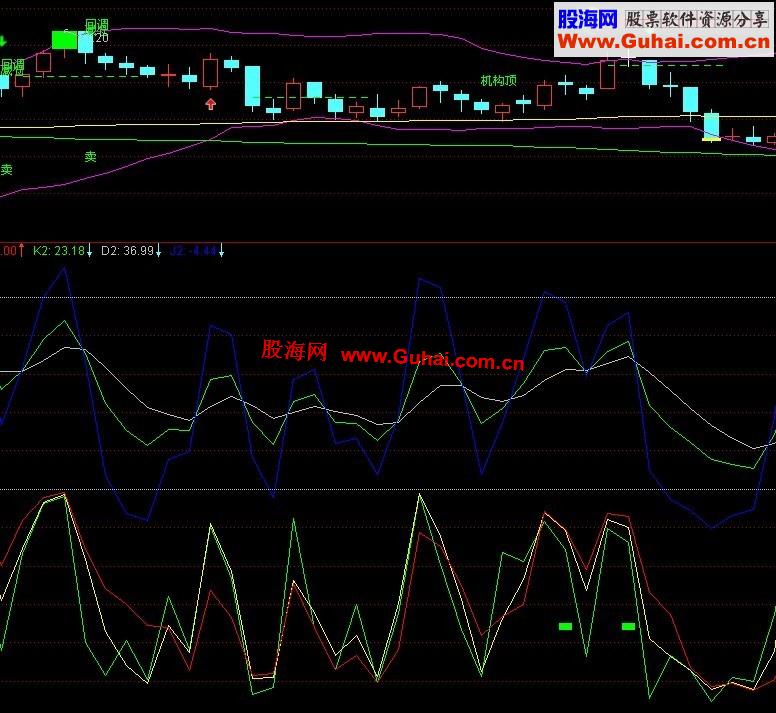Click the K2: 23.18 indicator value
776x713 pixels.
click(59, 251)
